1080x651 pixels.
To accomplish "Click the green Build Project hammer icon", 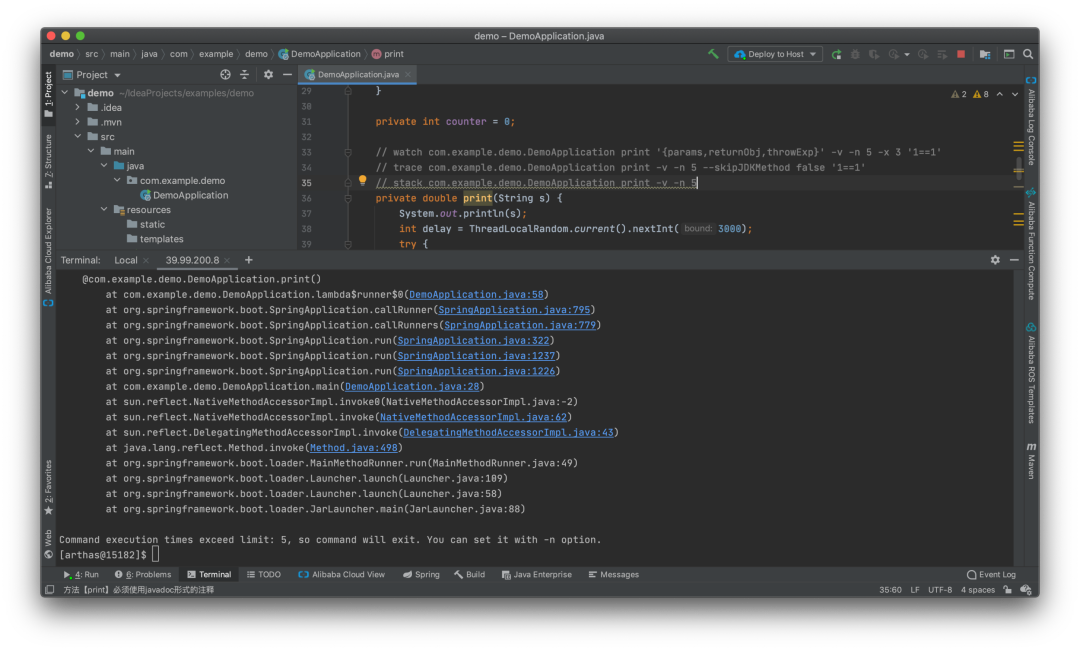I will [713, 54].
